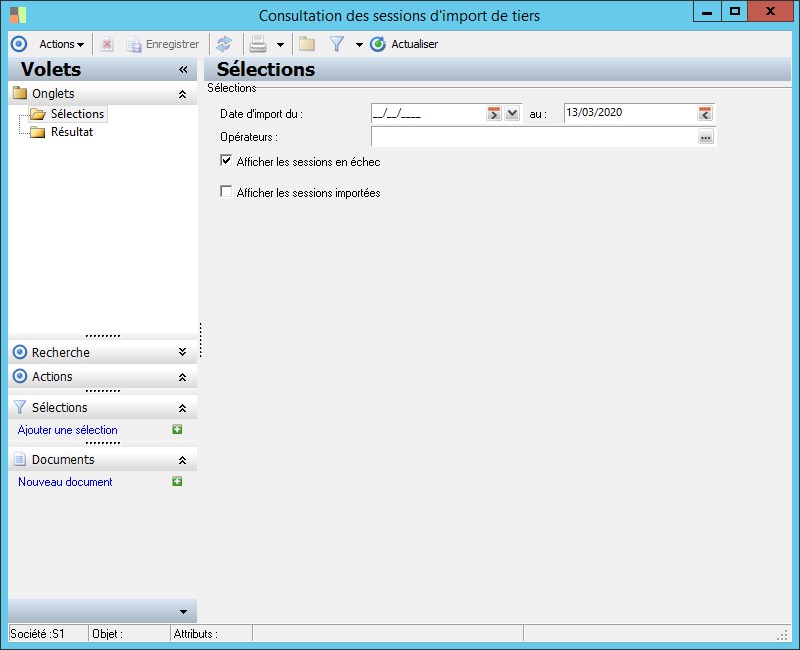Click the Date d'import du start date field
The image size is (800, 650).
(428, 113)
